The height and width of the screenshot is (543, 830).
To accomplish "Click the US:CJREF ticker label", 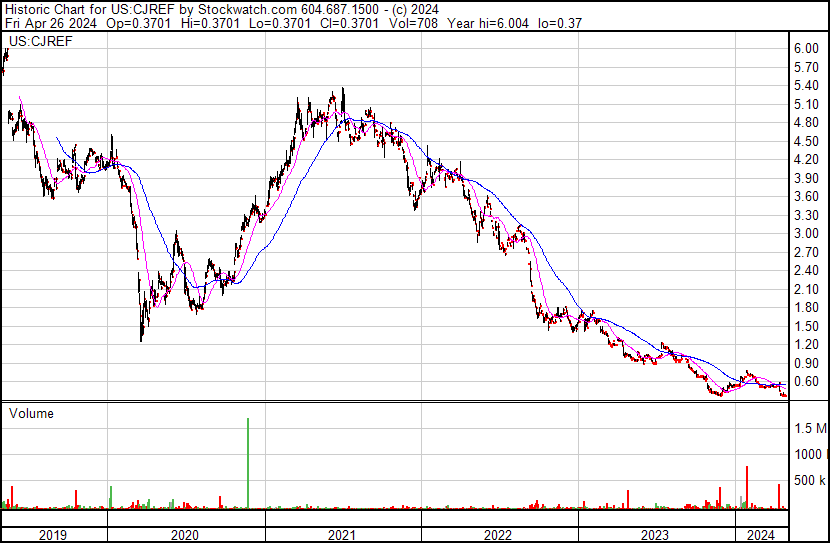I will (41, 41).
